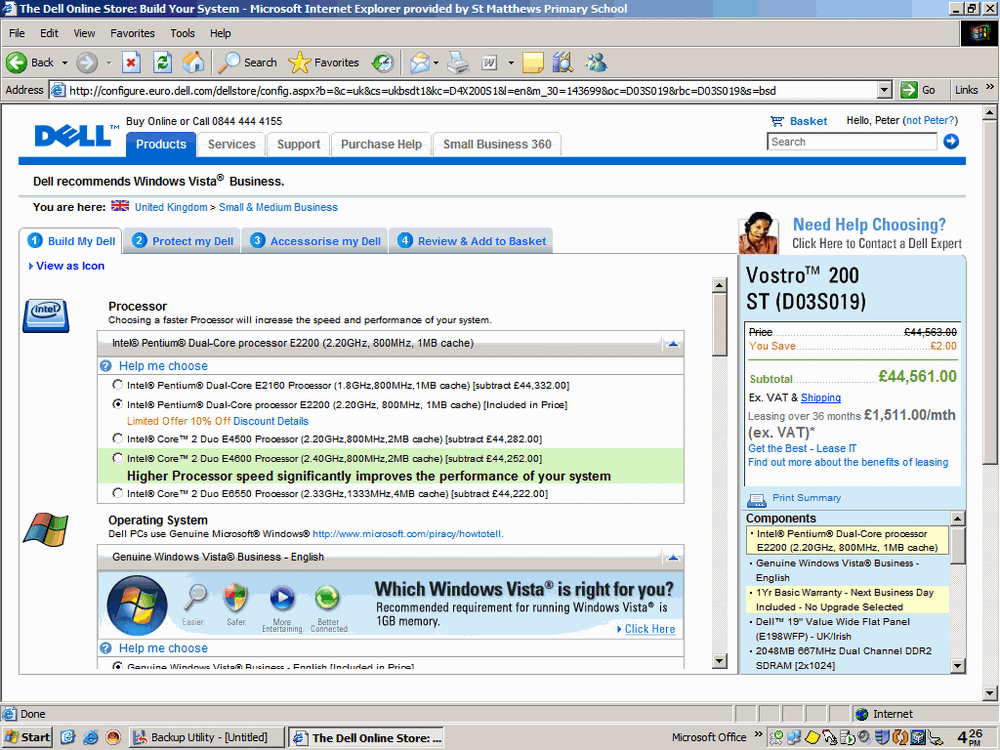Click the browser page scrollbar up arrow
Image resolution: width=1000 pixels, height=750 pixels.
pos(989,114)
